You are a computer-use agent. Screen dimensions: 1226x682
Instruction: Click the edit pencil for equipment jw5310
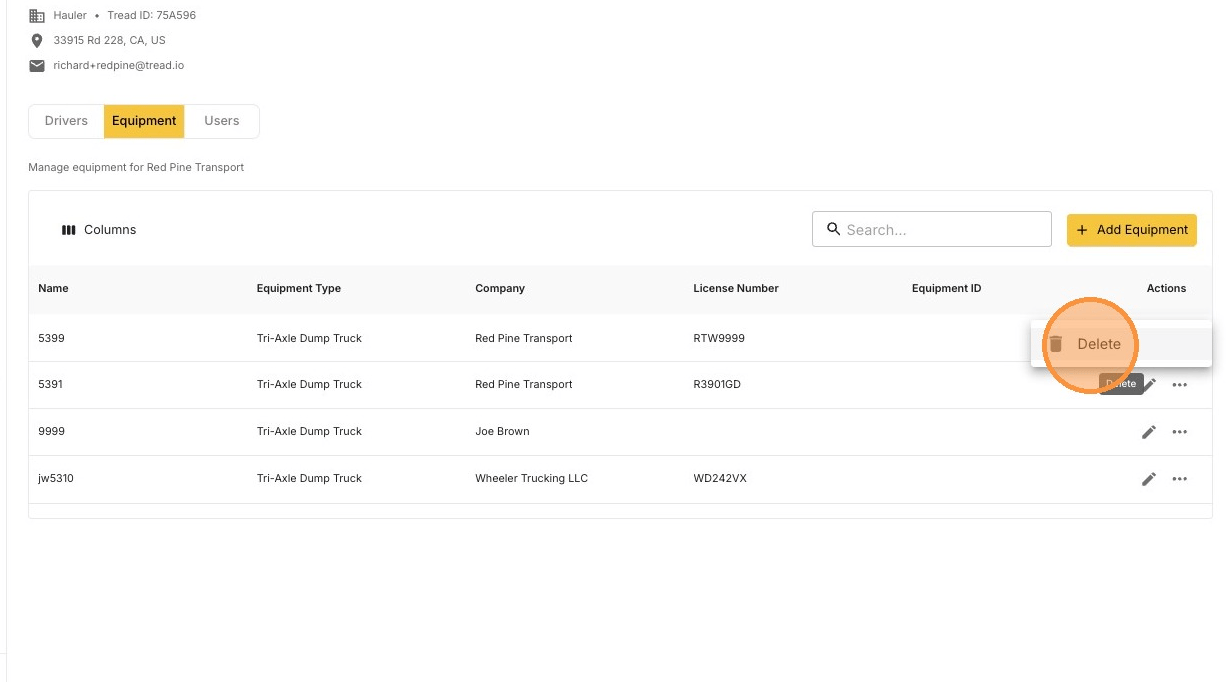click(x=1149, y=479)
